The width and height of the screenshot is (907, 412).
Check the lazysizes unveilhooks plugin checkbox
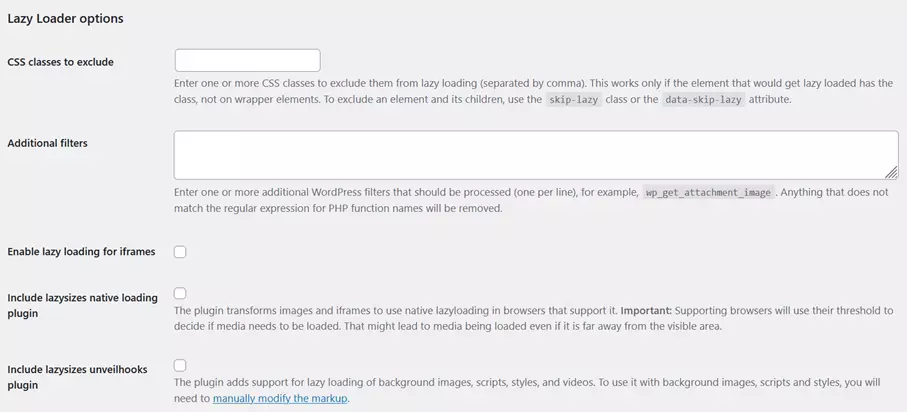(180, 365)
